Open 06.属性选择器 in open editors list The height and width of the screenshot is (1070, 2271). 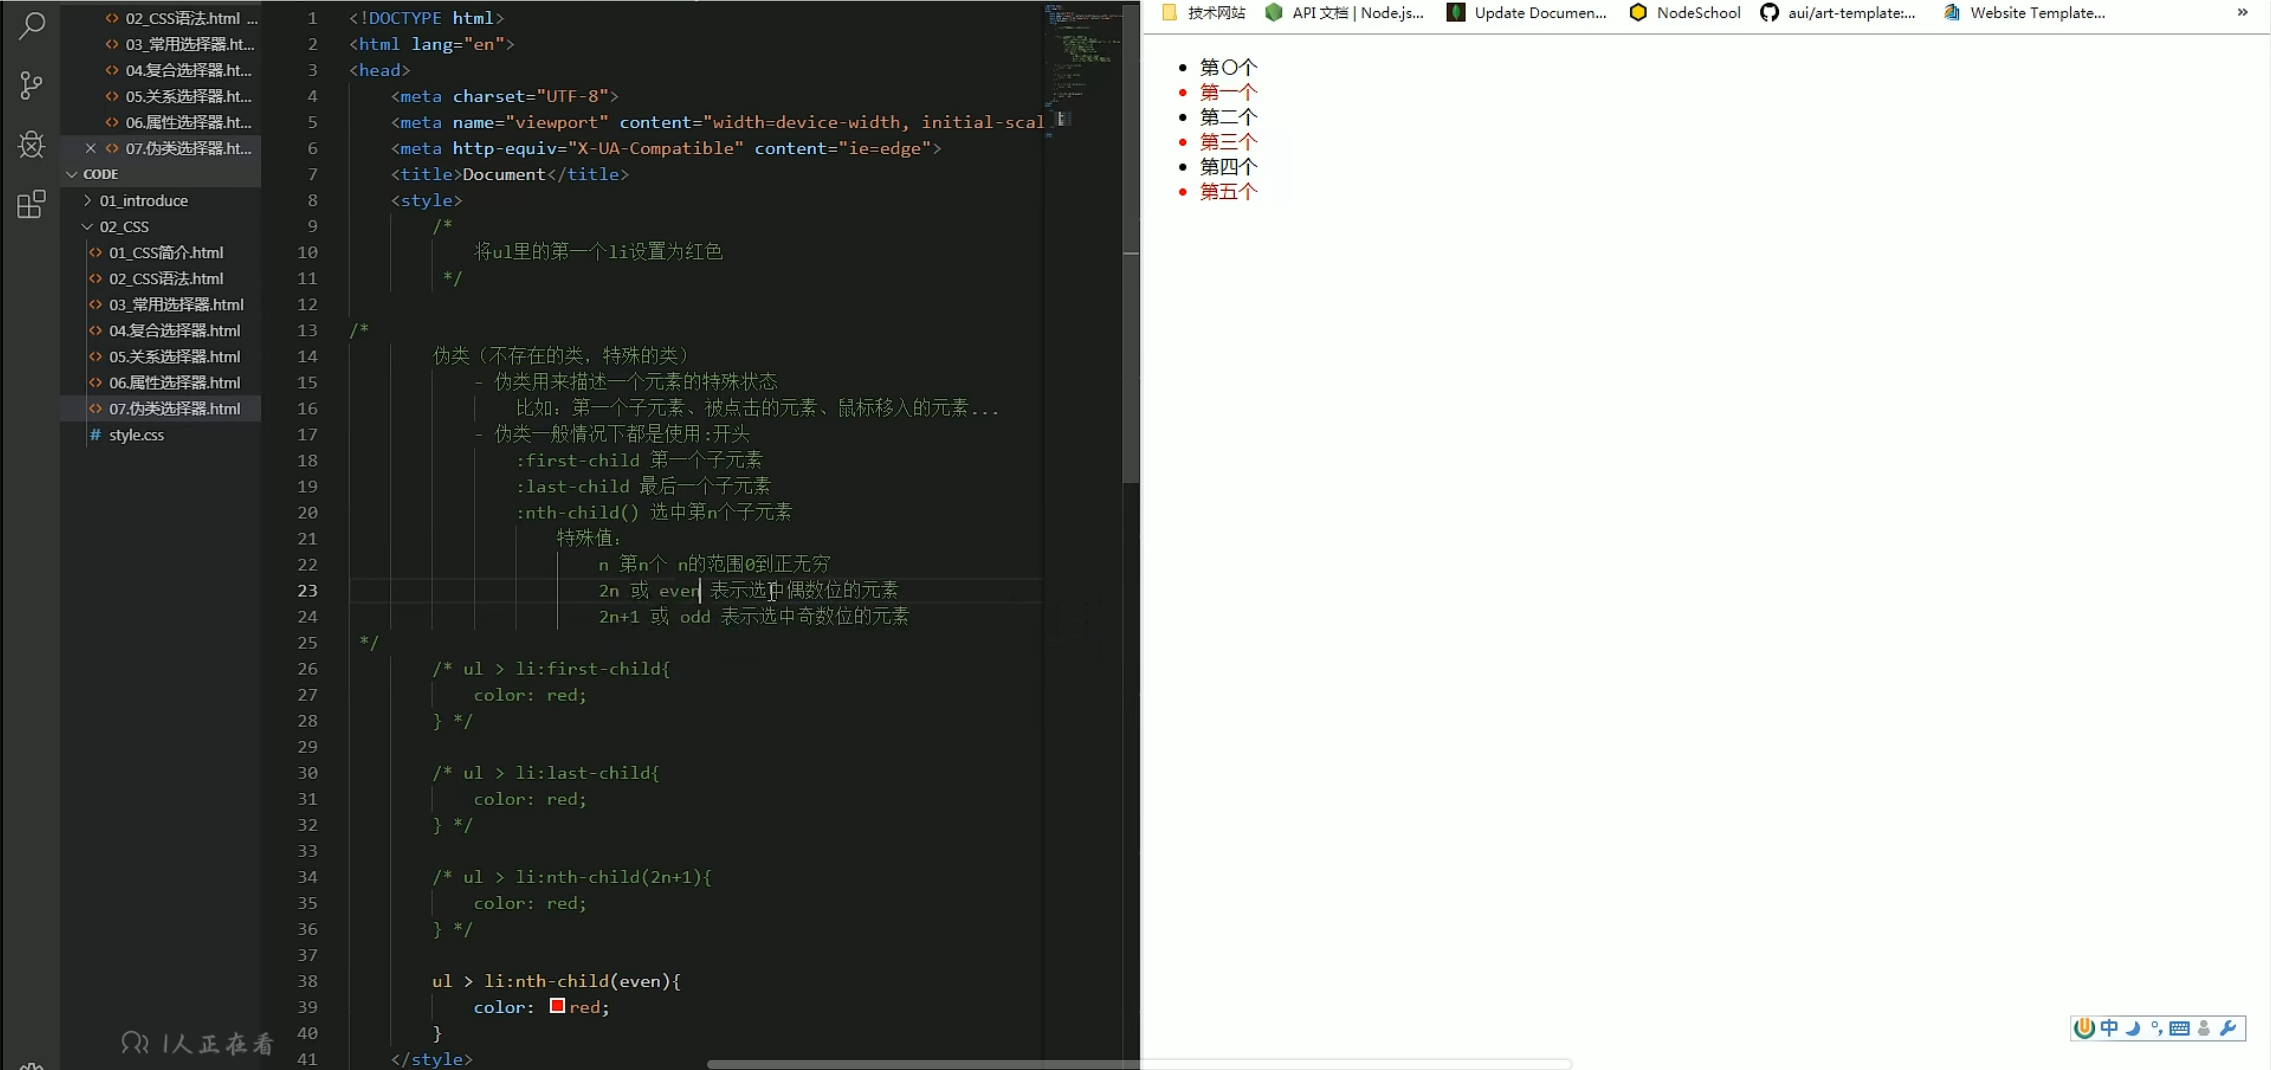(160, 122)
